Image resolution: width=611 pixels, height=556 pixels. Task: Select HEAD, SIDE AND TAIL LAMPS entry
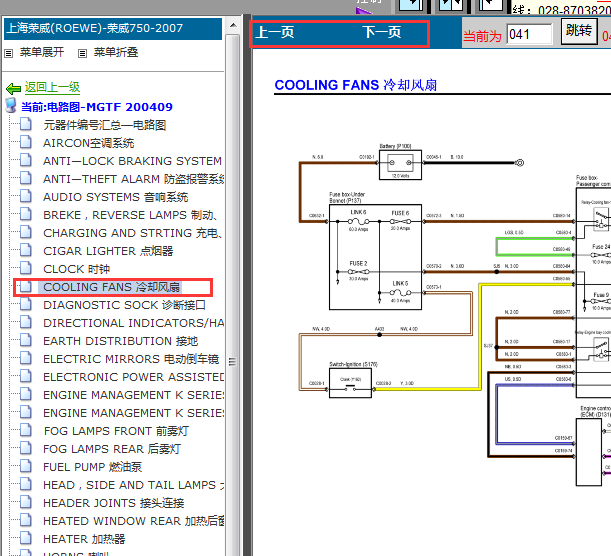tap(134, 485)
